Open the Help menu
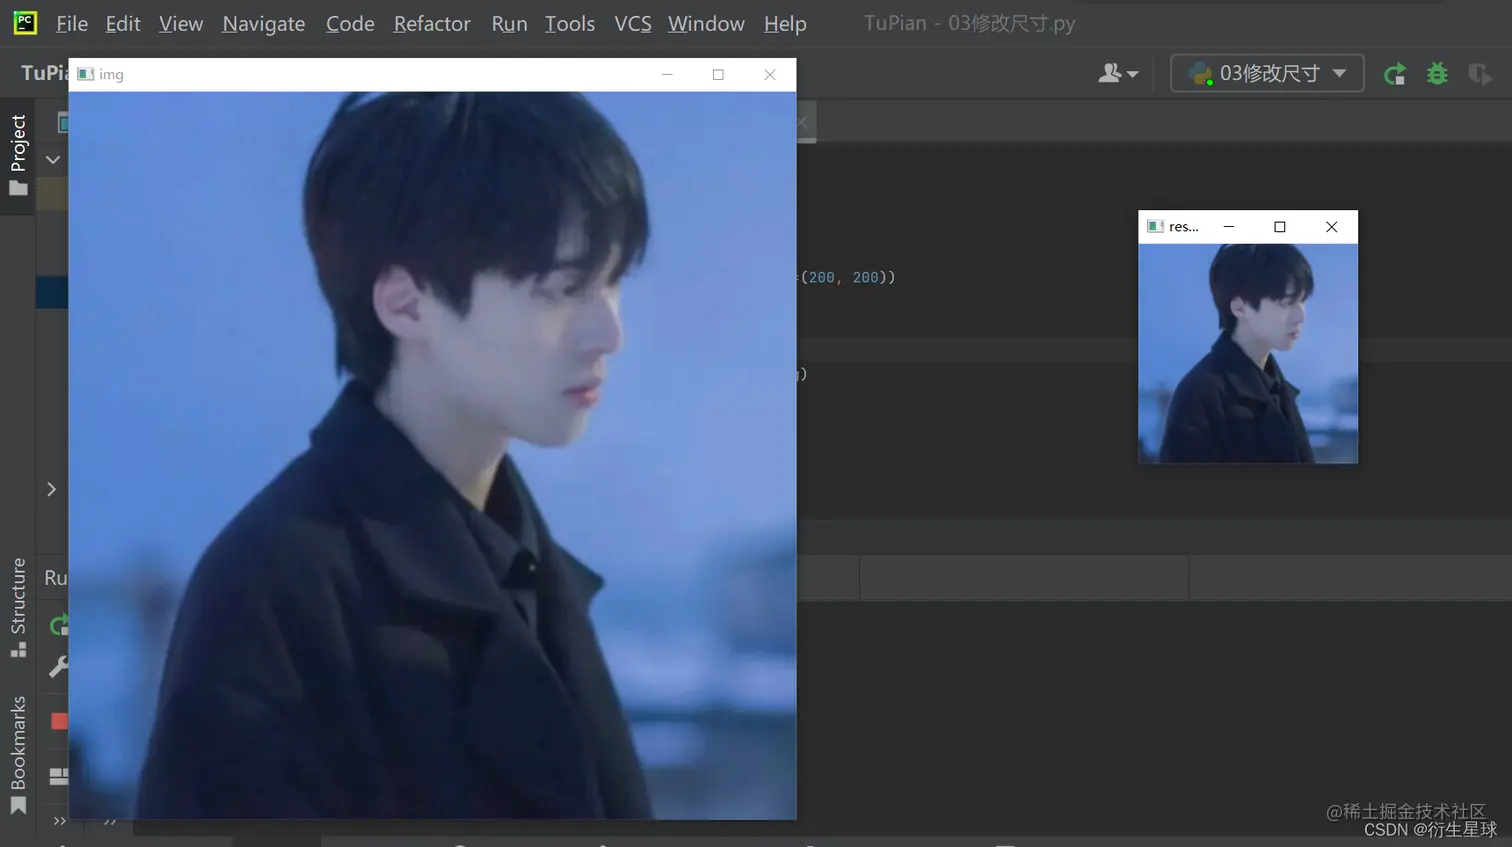The height and width of the screenshot is (847, 1512). 785,23
